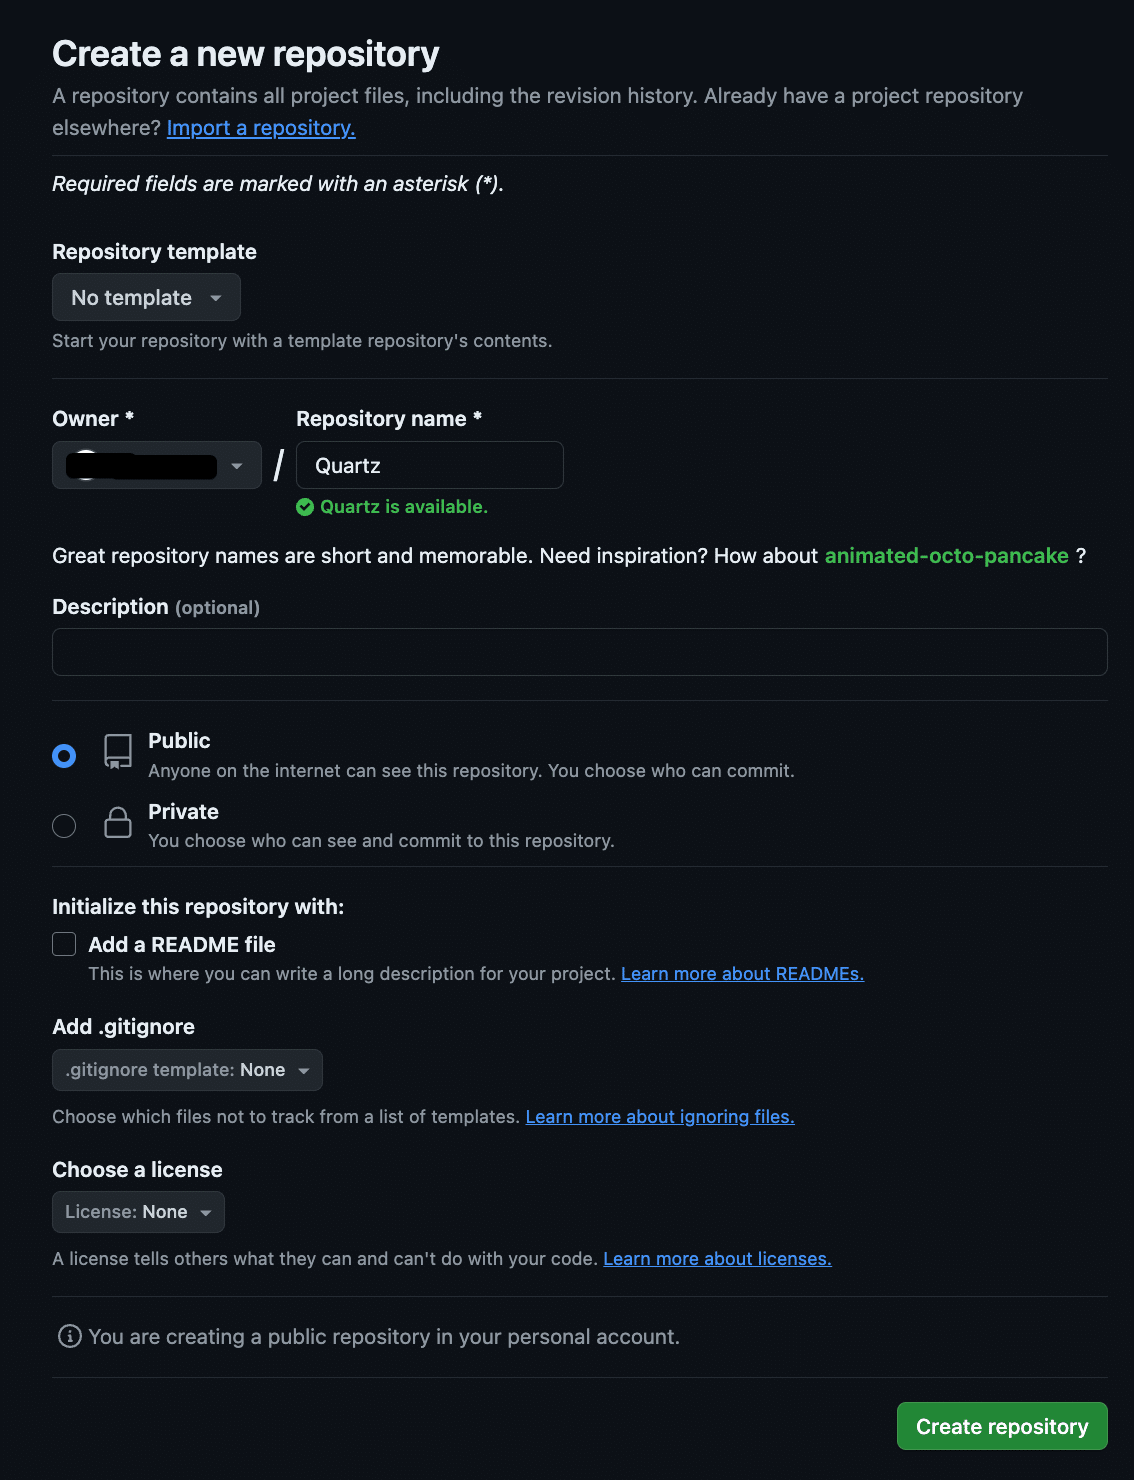The width and height of the screenshot is (1134, 1480).
Task: Follow the Learn more about licenses link
Action: click(x=717, y=1258)
